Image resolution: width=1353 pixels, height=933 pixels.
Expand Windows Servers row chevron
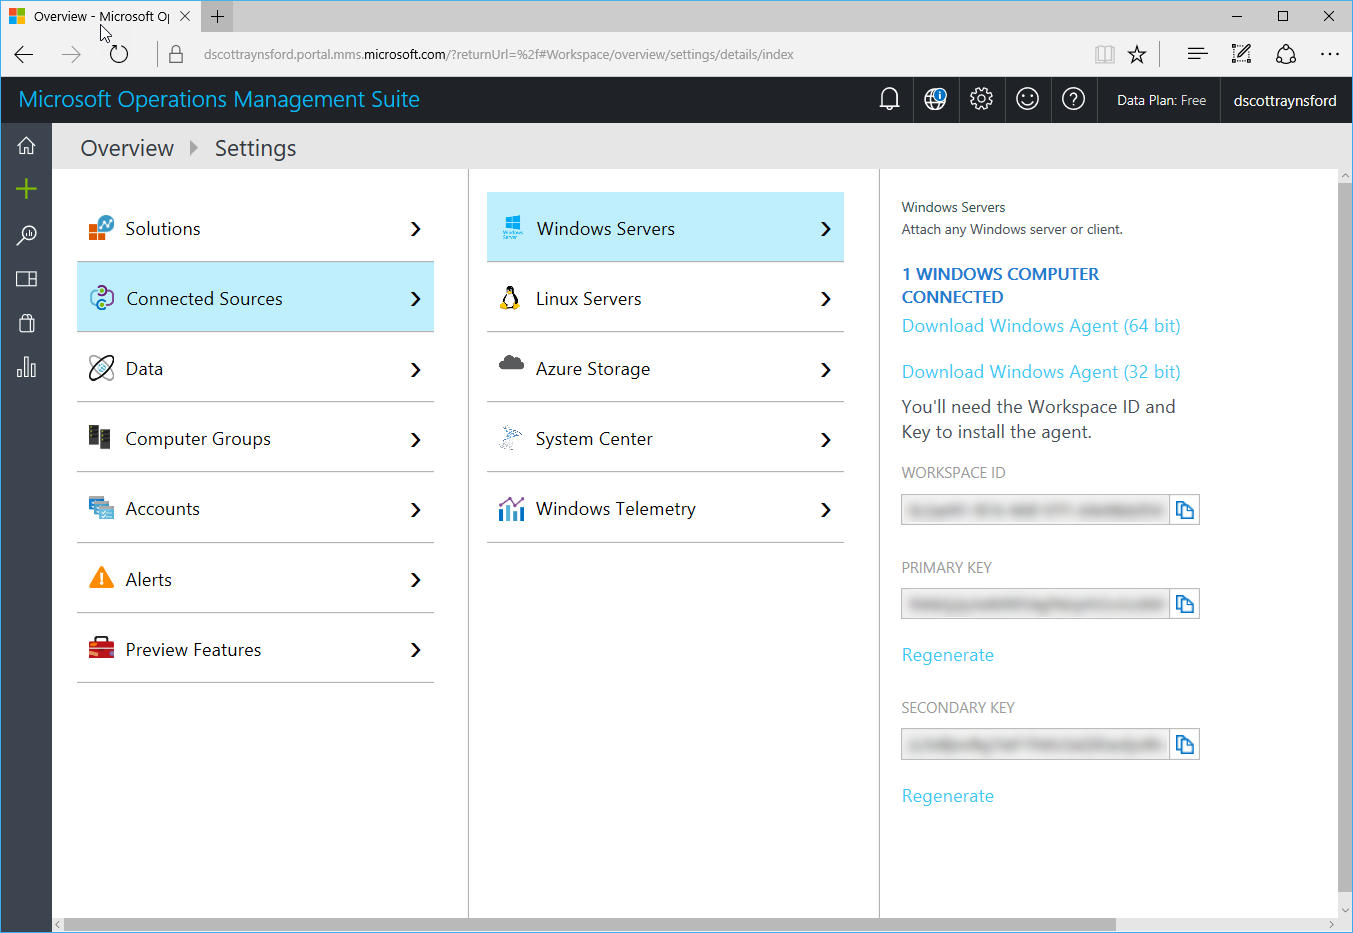pos(826,229)
